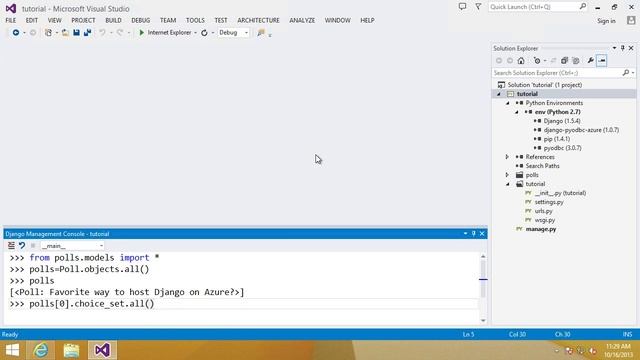Image resolution: width=640 pixels, height=360 pixels.
Task: Open the DEBUG menu
Action: (140, 20)
